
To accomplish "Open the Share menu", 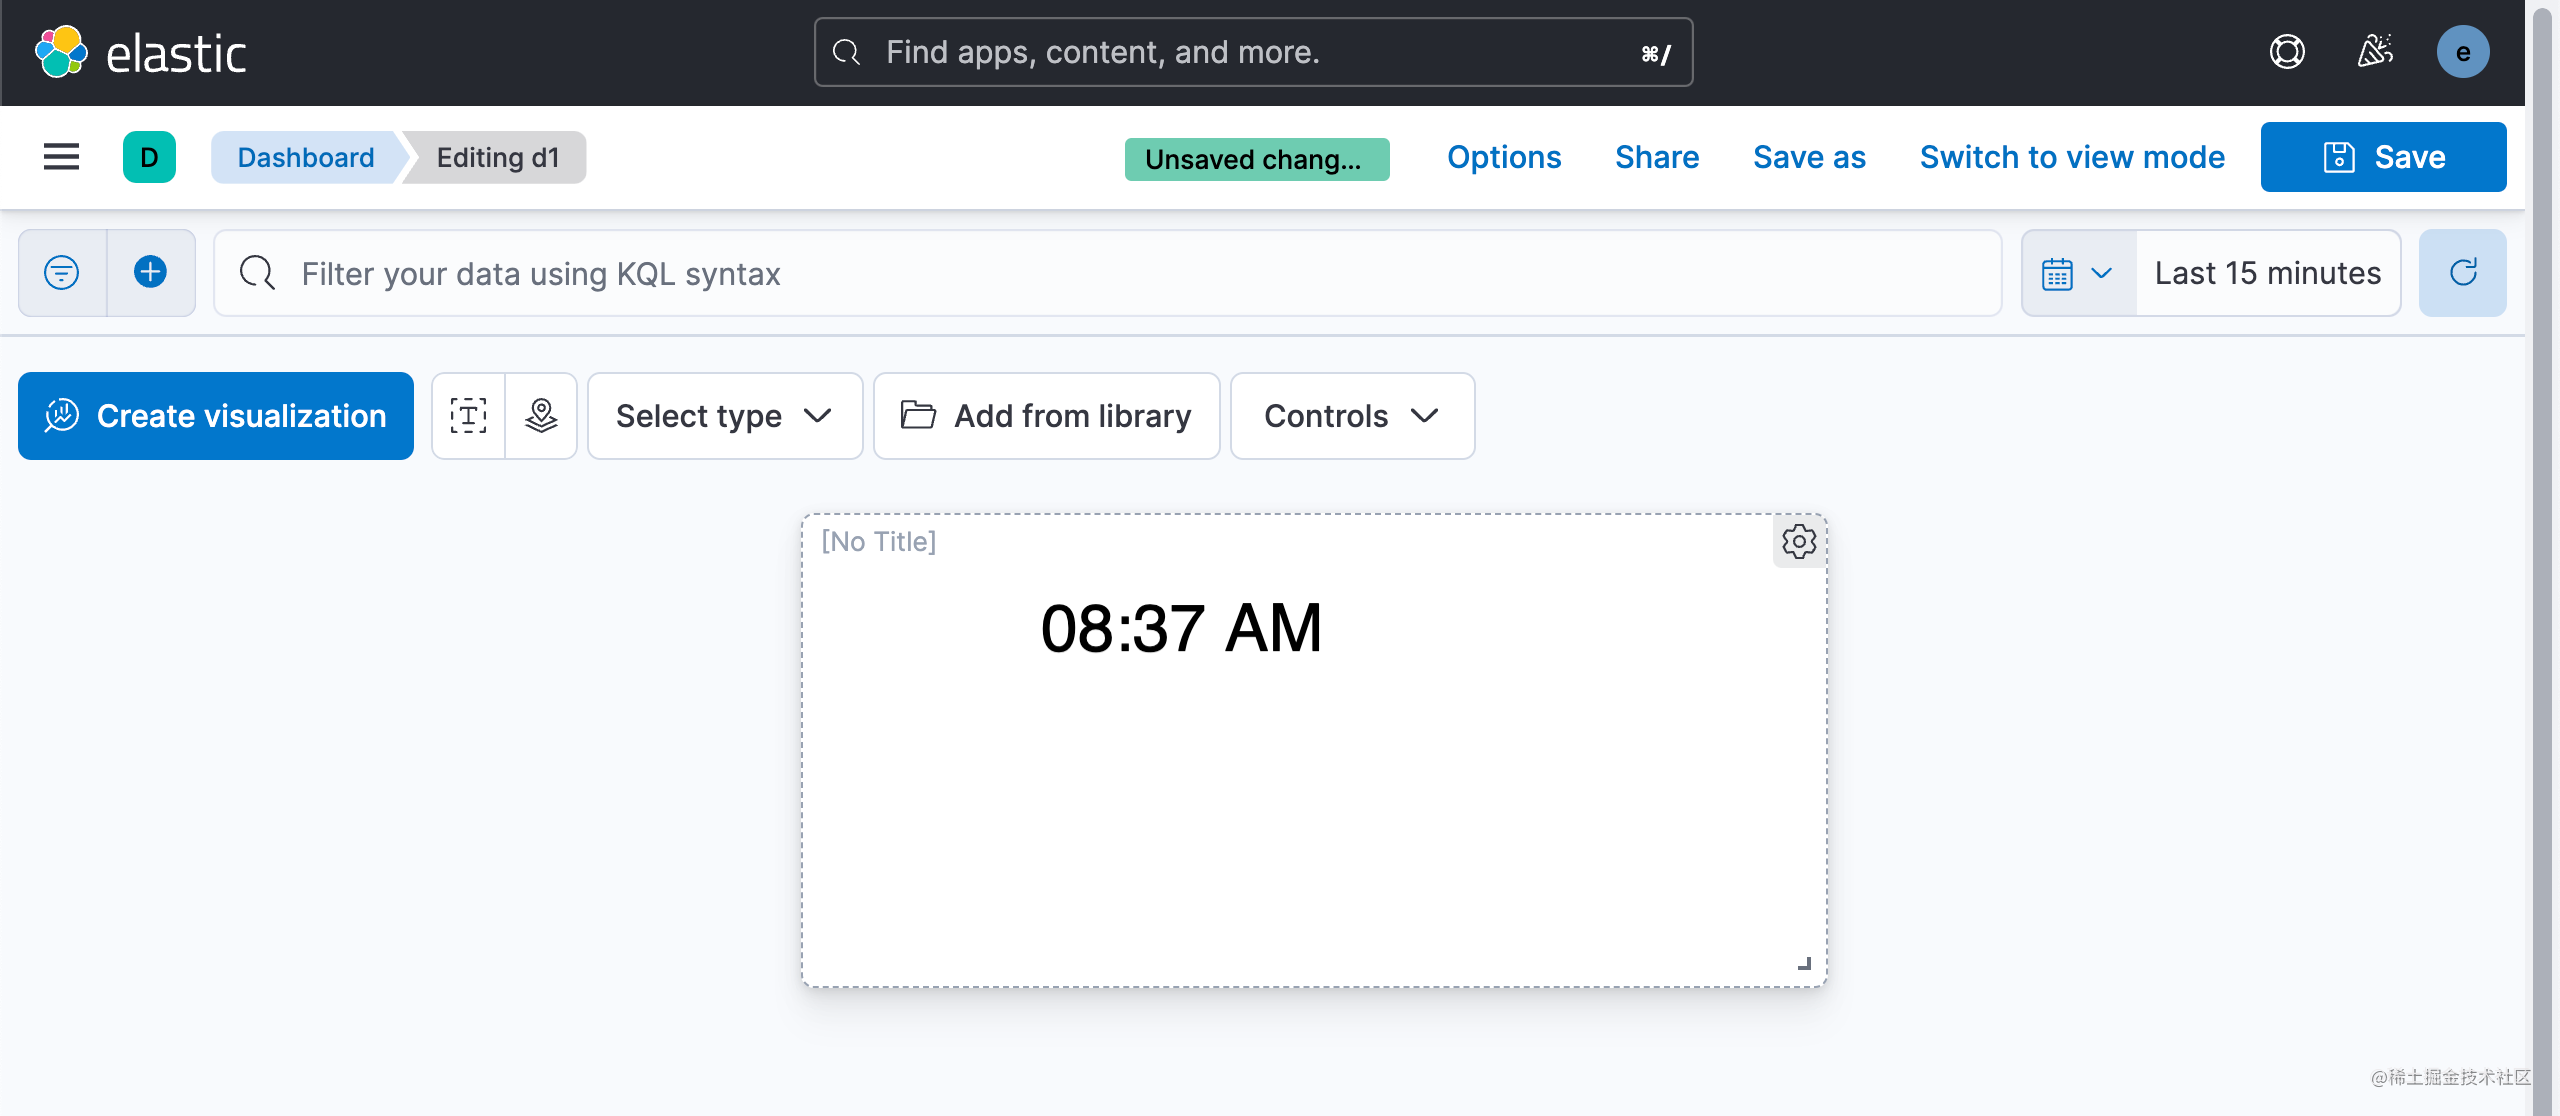I will (x=1657, y=157).
